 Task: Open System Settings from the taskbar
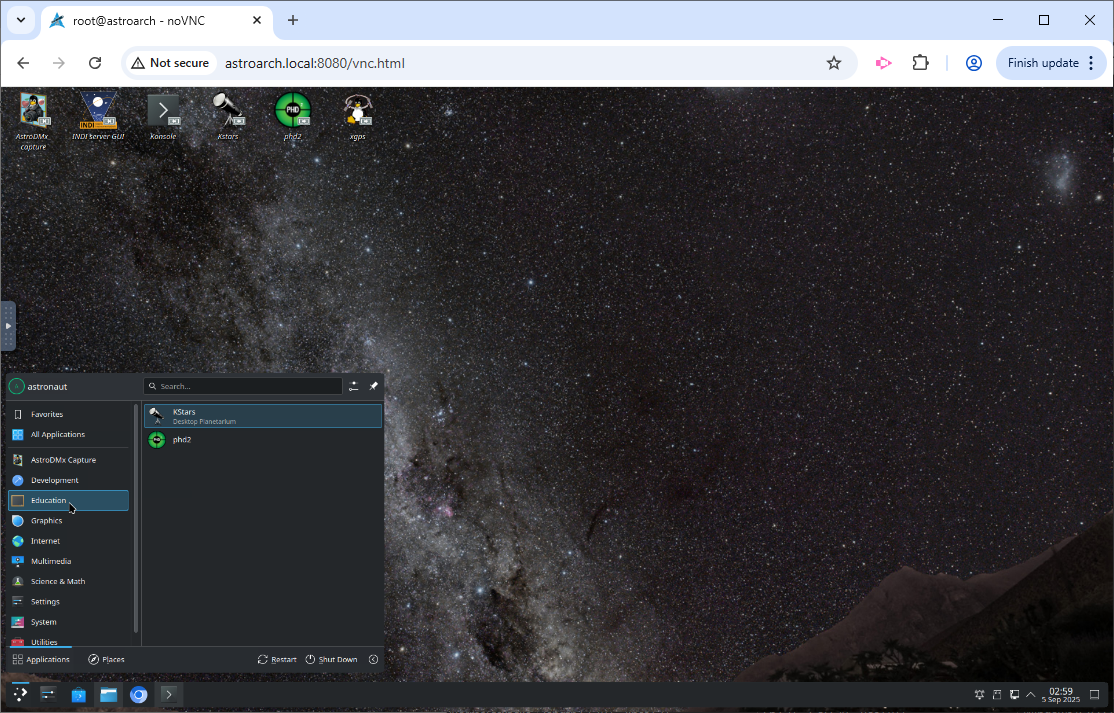[48, 694]
